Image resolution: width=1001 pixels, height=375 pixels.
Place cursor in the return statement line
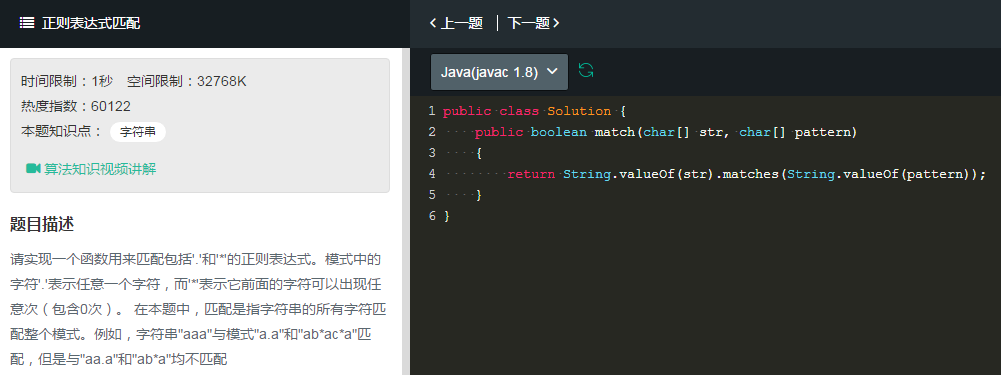747,174
